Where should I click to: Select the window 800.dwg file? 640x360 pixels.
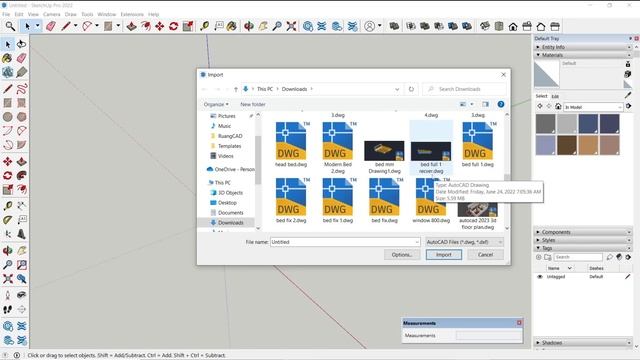431,200
